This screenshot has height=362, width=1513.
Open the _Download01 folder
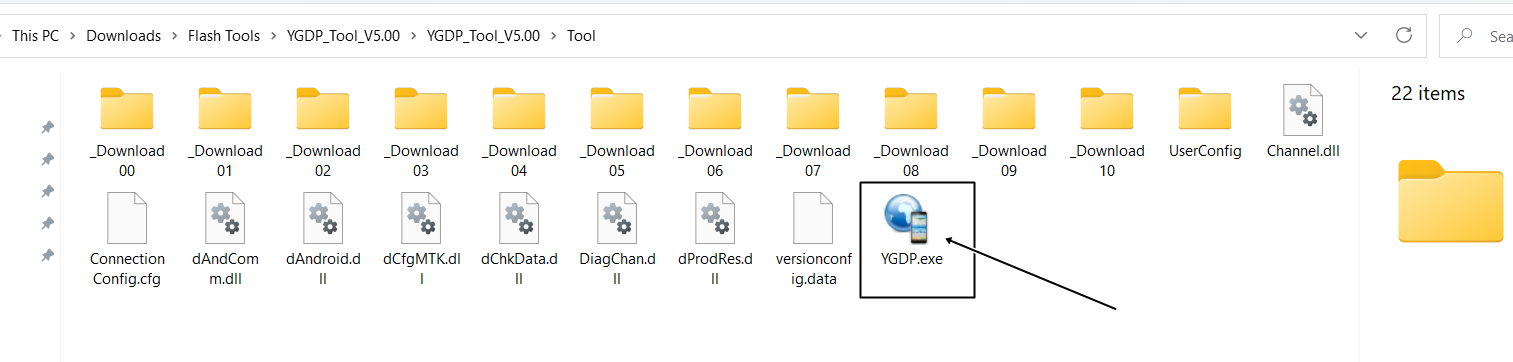tap(225, 131)
